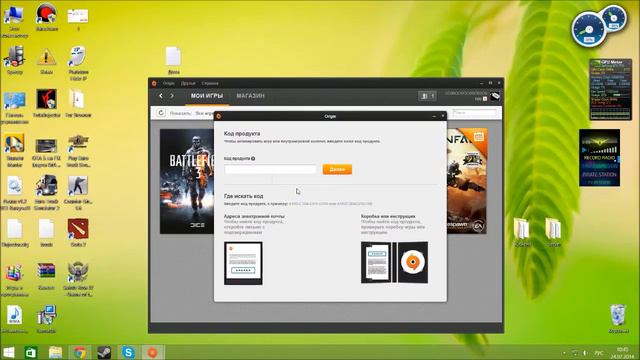This screenshot has height=360, width=640.
Task: Open the Platinum Hide IP desktop shortcut
Action: point(78,63)
